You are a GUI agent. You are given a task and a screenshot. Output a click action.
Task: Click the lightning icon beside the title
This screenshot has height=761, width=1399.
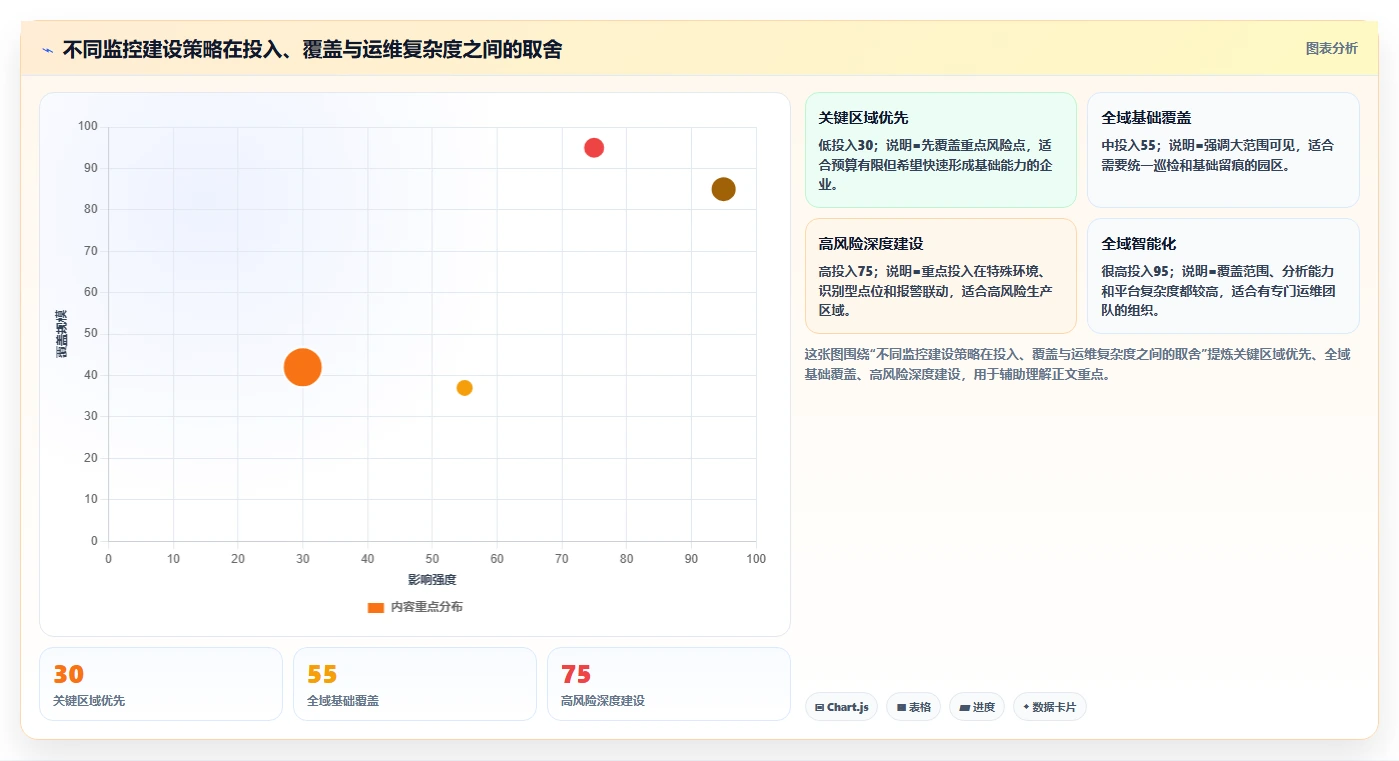(48, 50)
